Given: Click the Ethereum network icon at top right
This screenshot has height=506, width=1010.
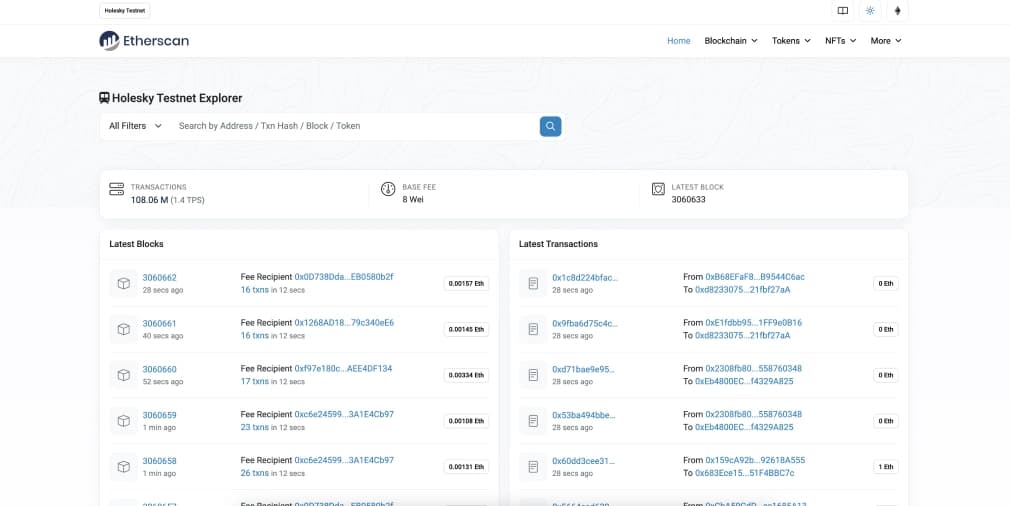Looking at the screenshot, I should point(897,11).
